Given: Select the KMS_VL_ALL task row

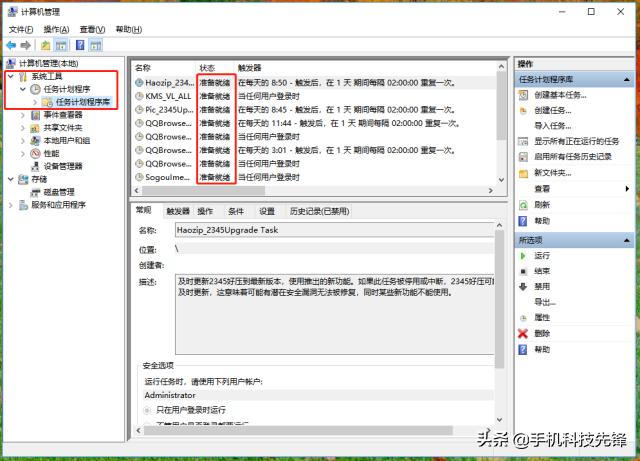Looking at the screenshot, I should pyautogui.click(x=314, y=96).
